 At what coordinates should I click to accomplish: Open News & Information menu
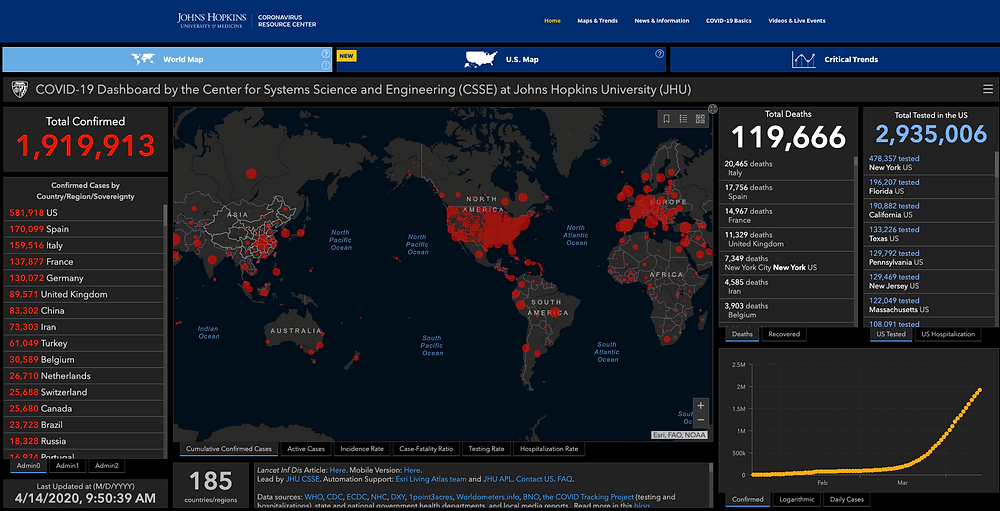(x=661, y=20)
